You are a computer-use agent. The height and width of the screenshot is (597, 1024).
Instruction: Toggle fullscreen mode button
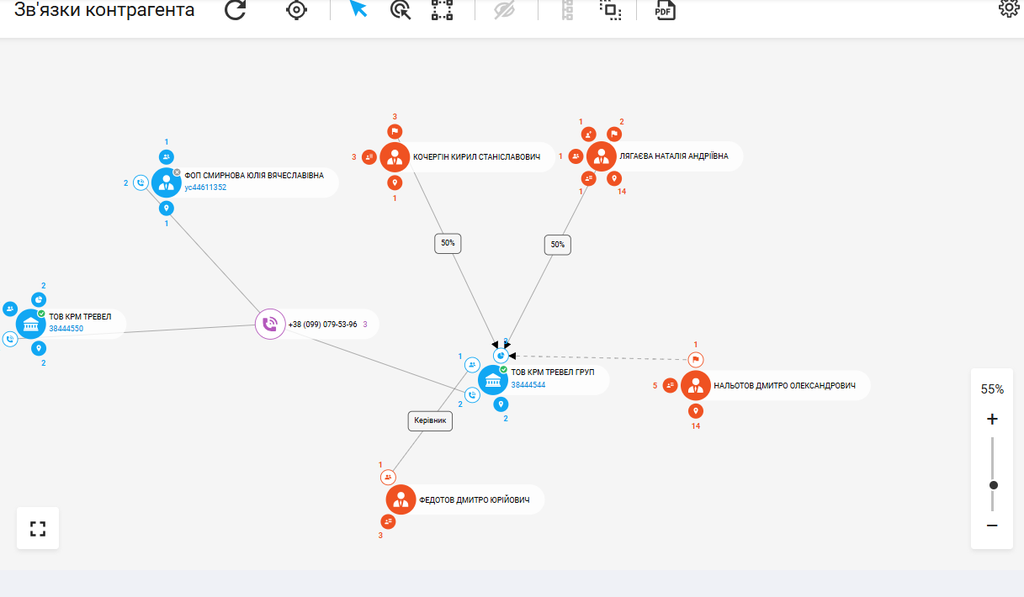click(x=38, y=528)
